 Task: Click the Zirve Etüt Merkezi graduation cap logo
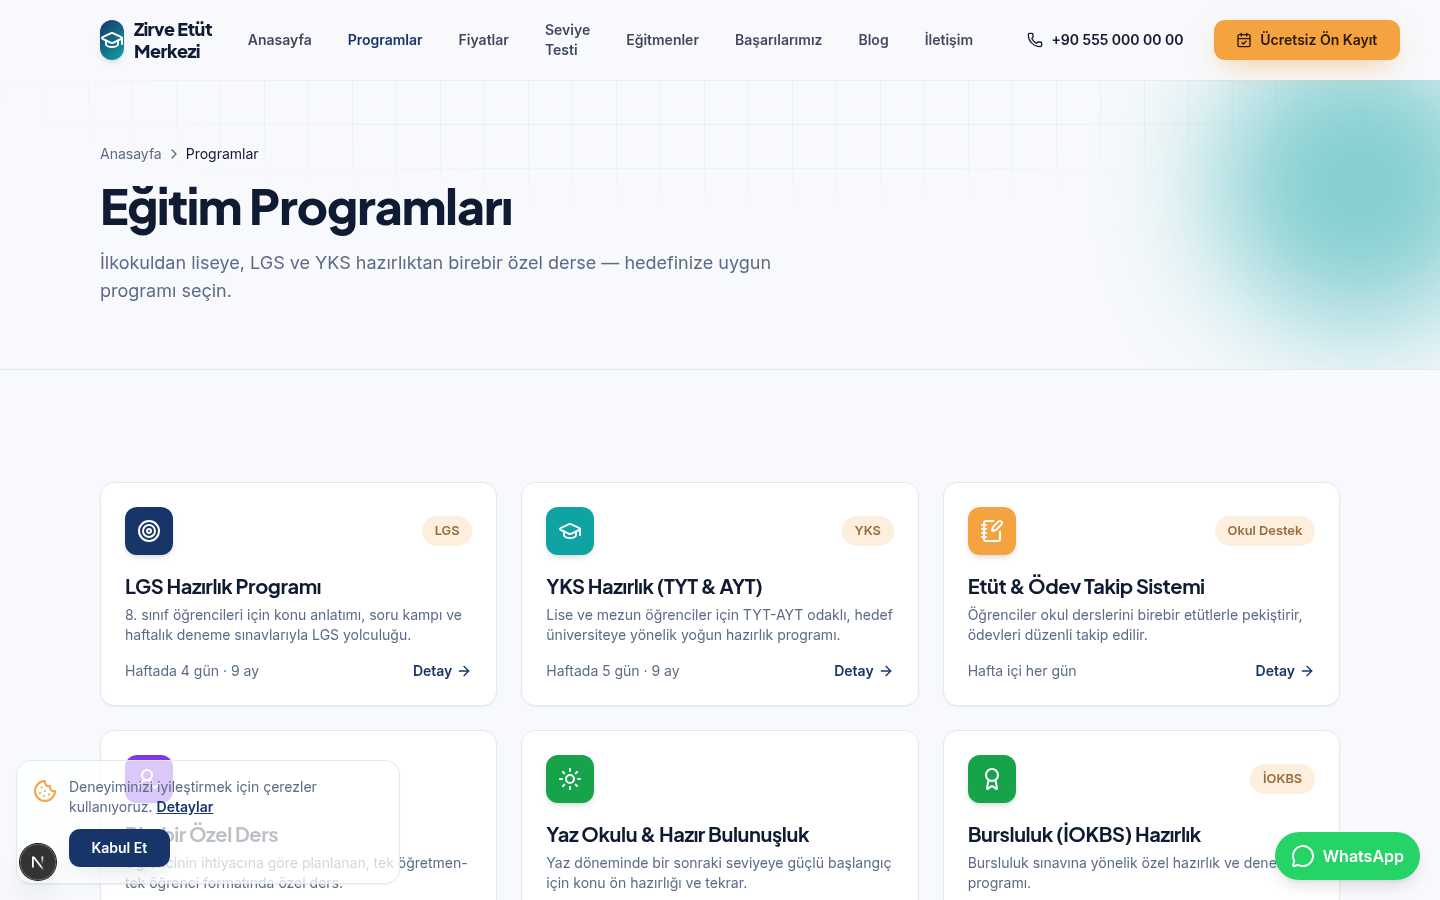112,40
